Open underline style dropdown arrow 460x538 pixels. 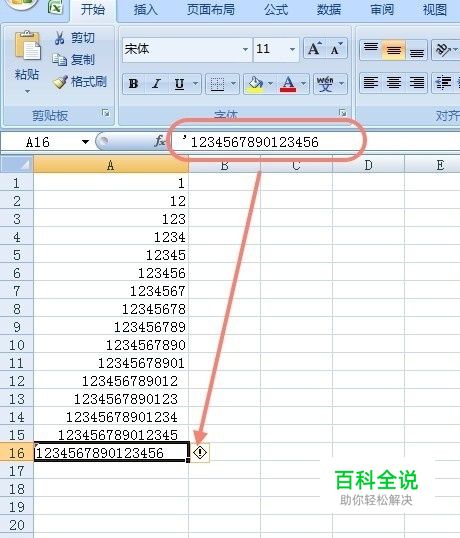(195, 83)
